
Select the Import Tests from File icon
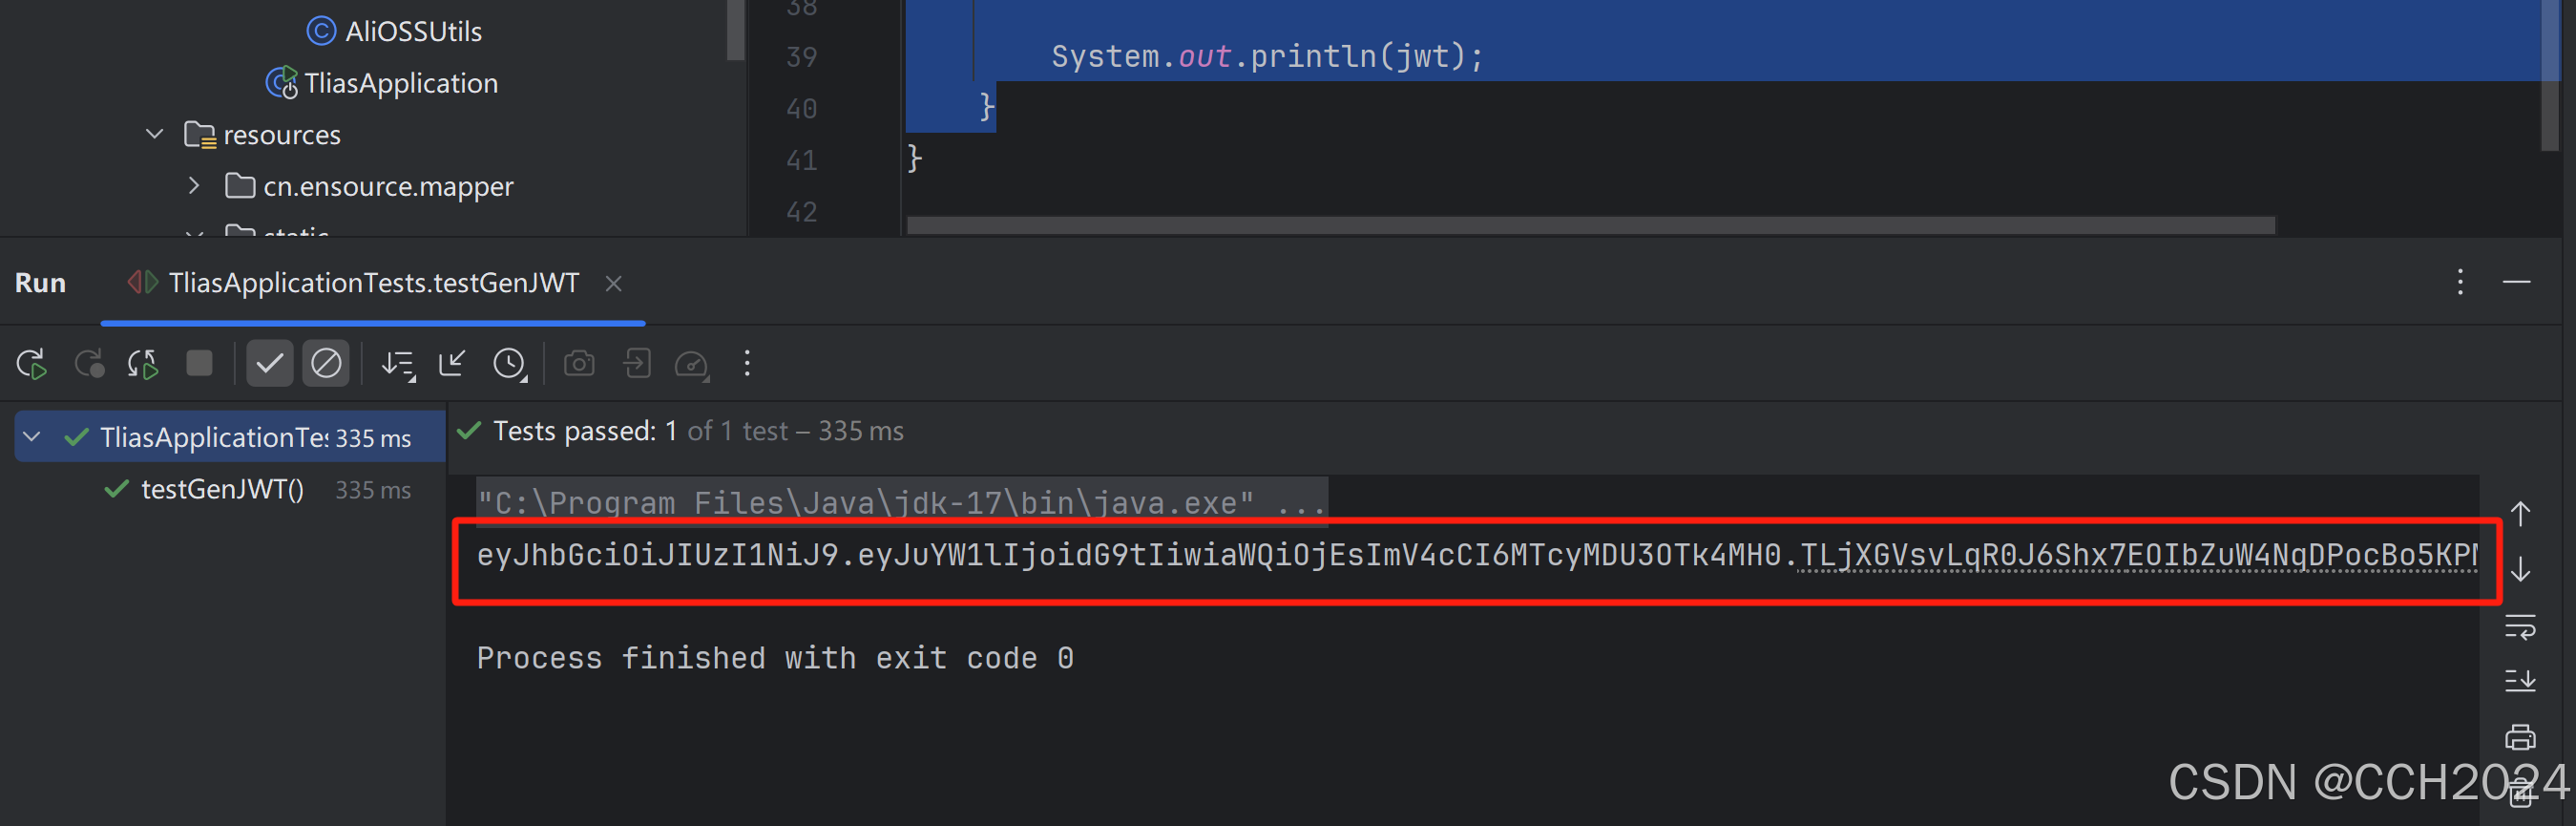point(637,363)
